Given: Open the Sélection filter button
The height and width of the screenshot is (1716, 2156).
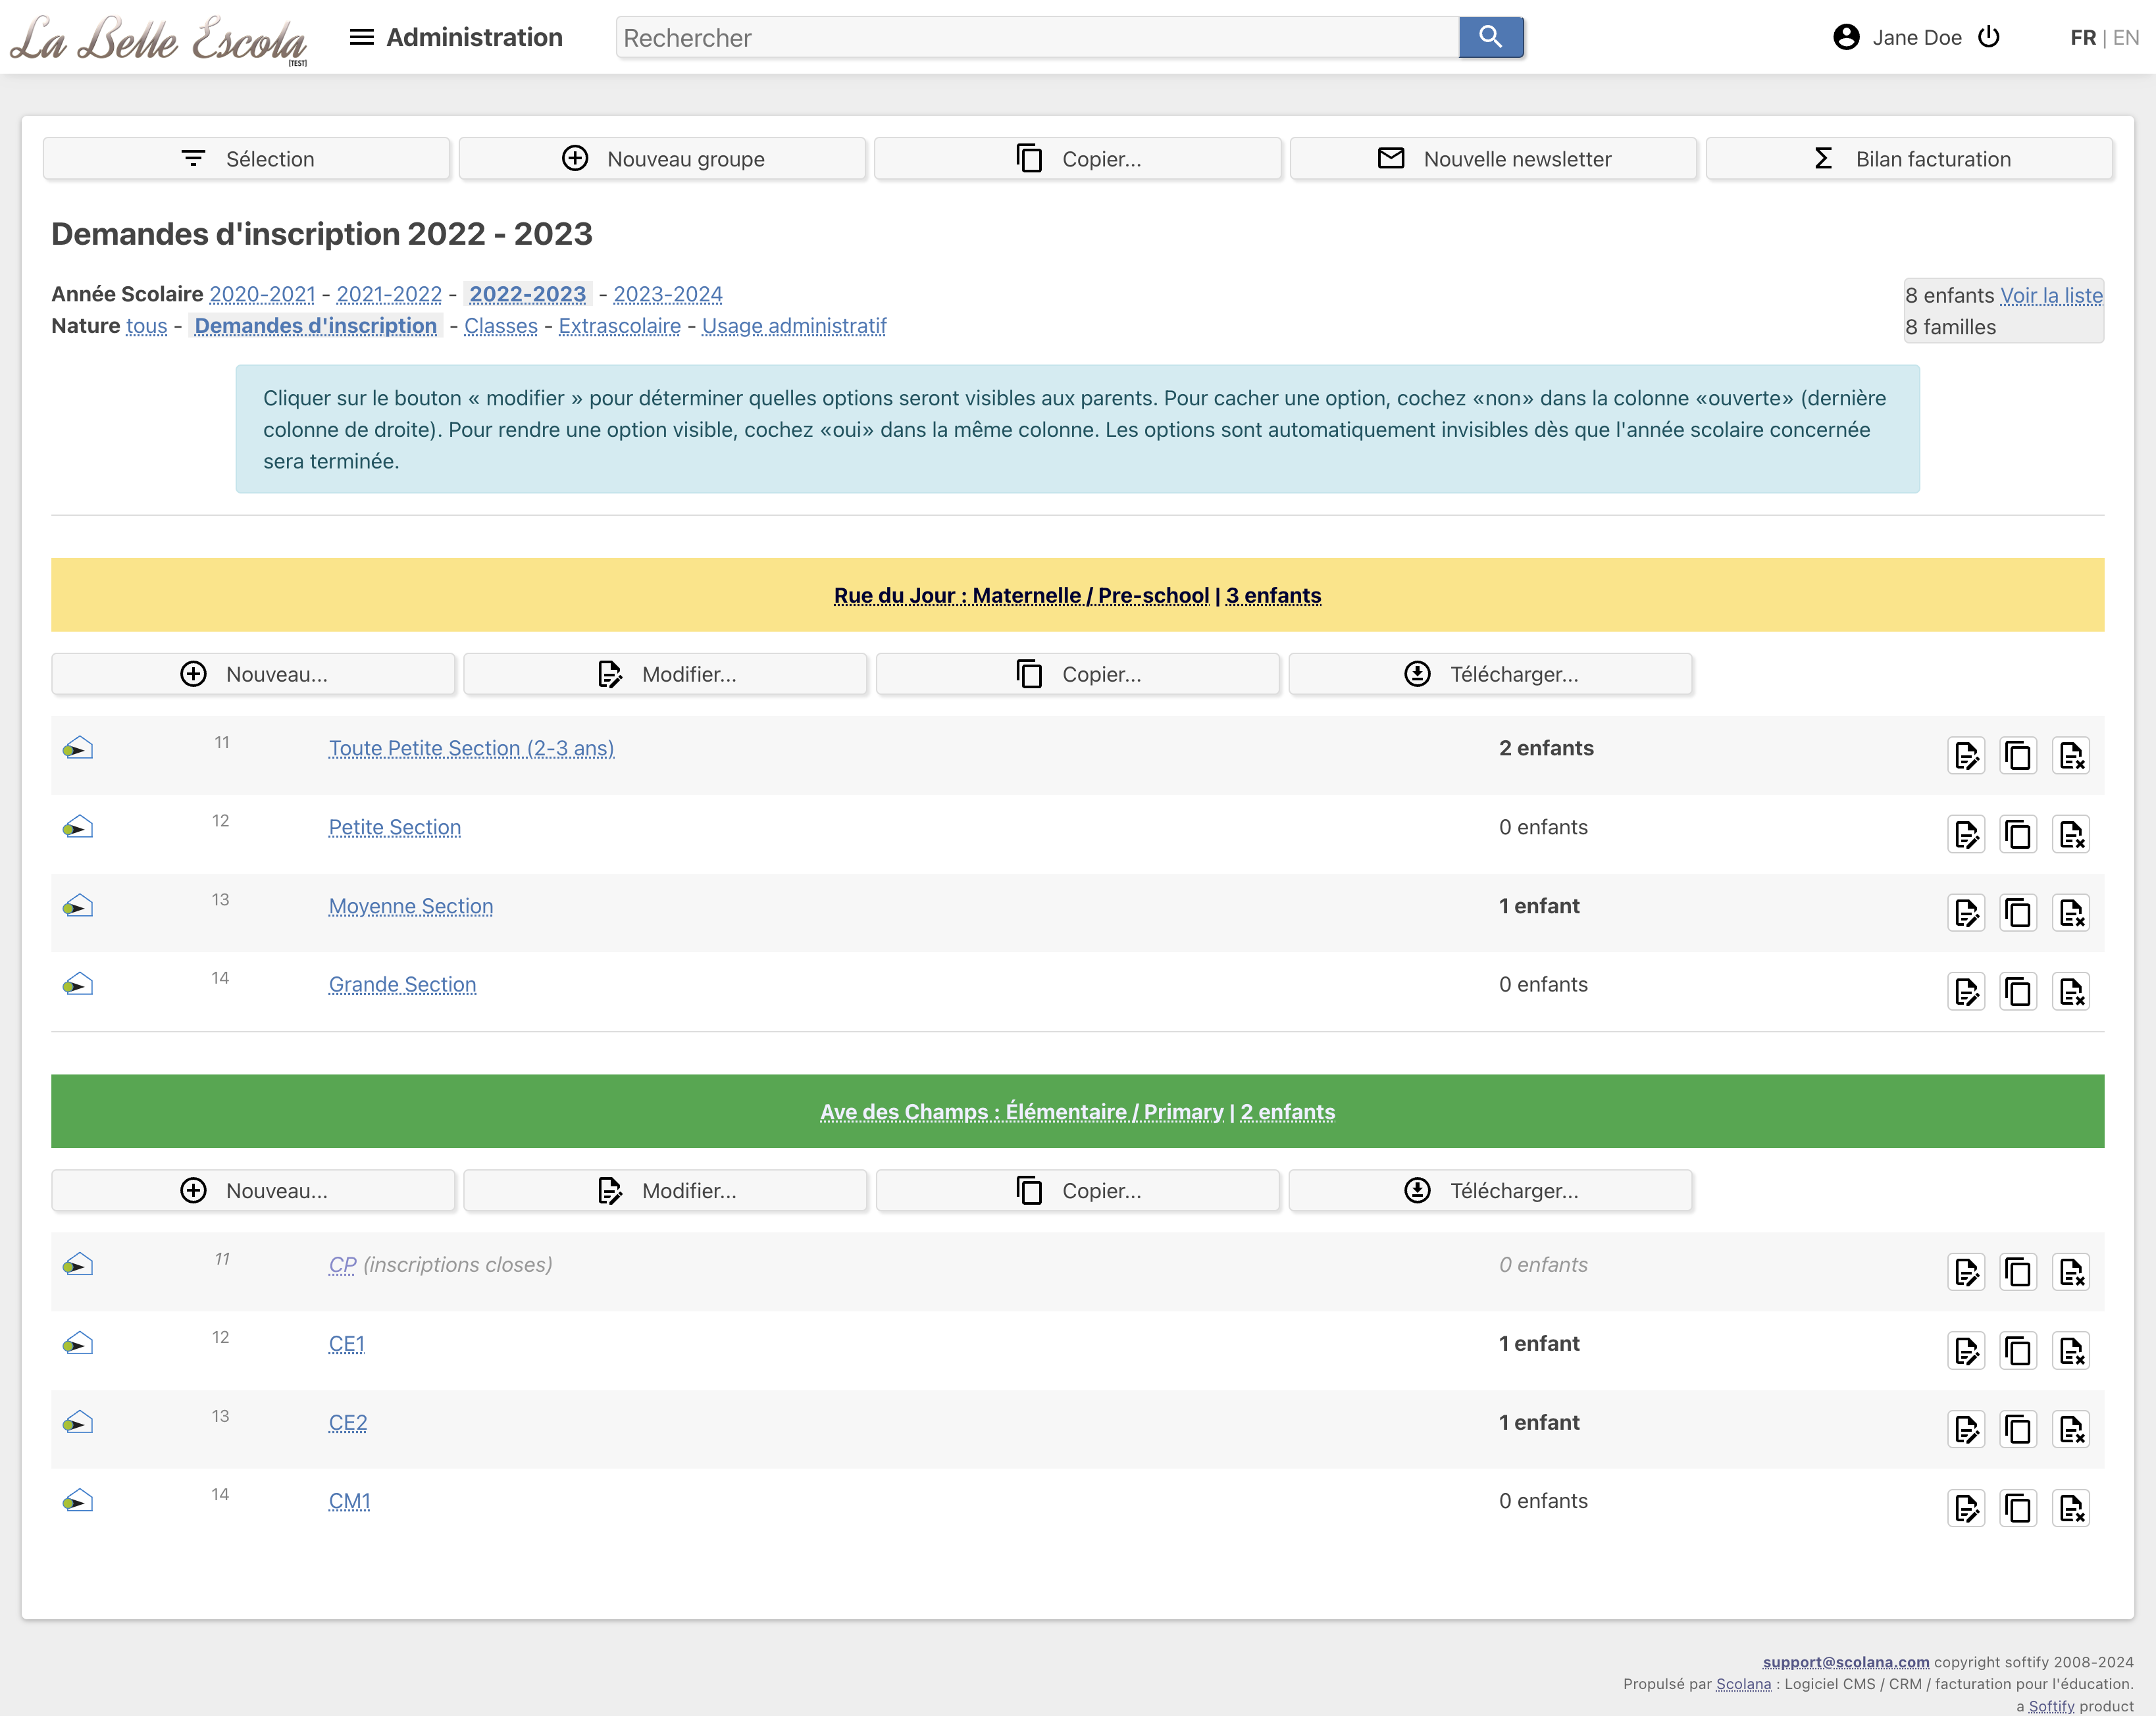Looking at the screenshot, I should (x=246, y=159).
